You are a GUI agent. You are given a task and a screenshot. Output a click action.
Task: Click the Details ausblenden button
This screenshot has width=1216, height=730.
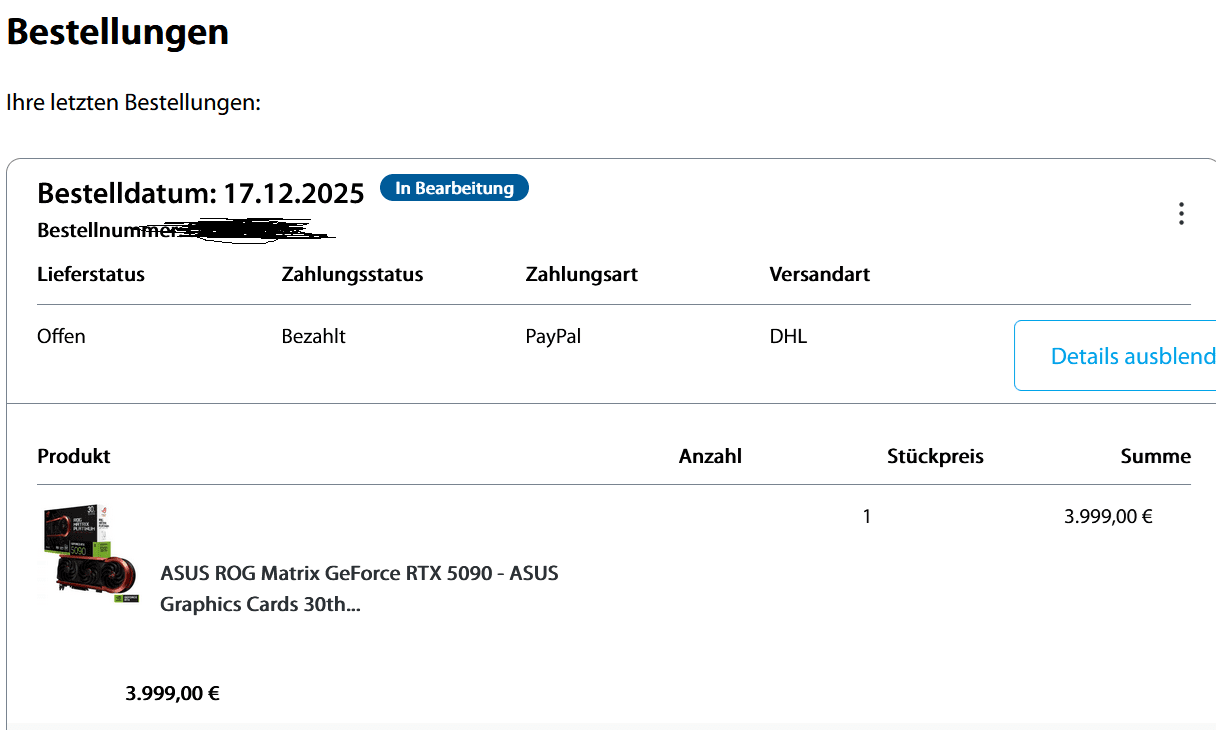[x=1120, y=356]
